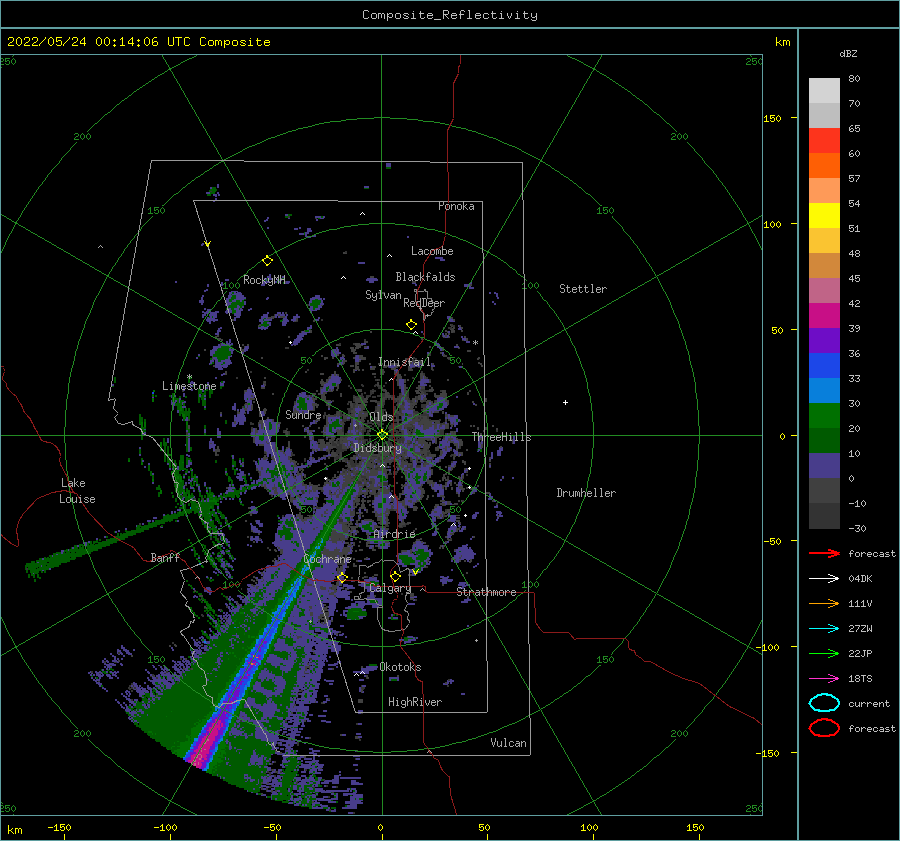
Task: Pick the orange 57-60 dBZ color swatch
Action: (x=824, y=166)
